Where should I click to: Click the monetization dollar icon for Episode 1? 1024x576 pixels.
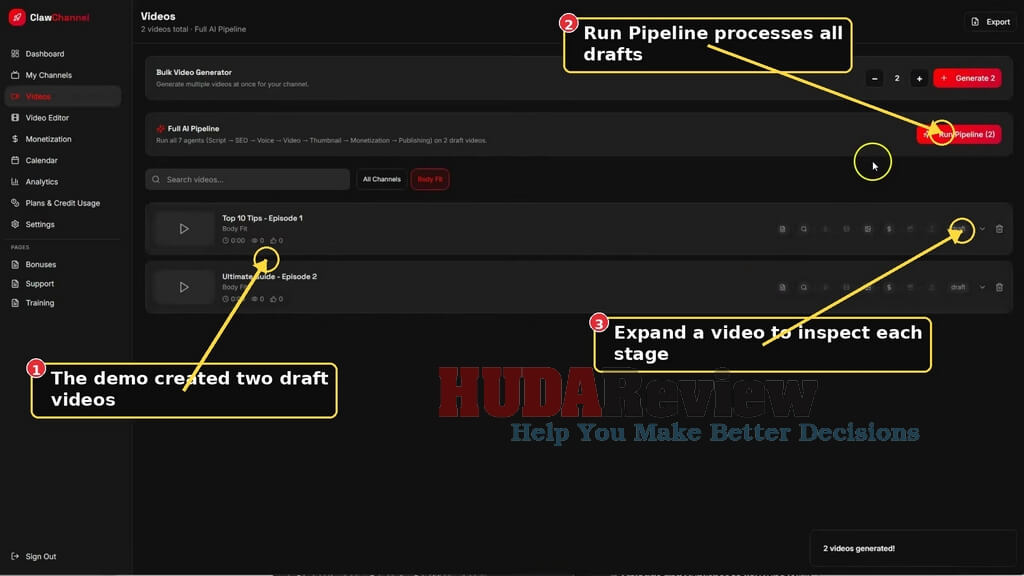pos(889,229)
